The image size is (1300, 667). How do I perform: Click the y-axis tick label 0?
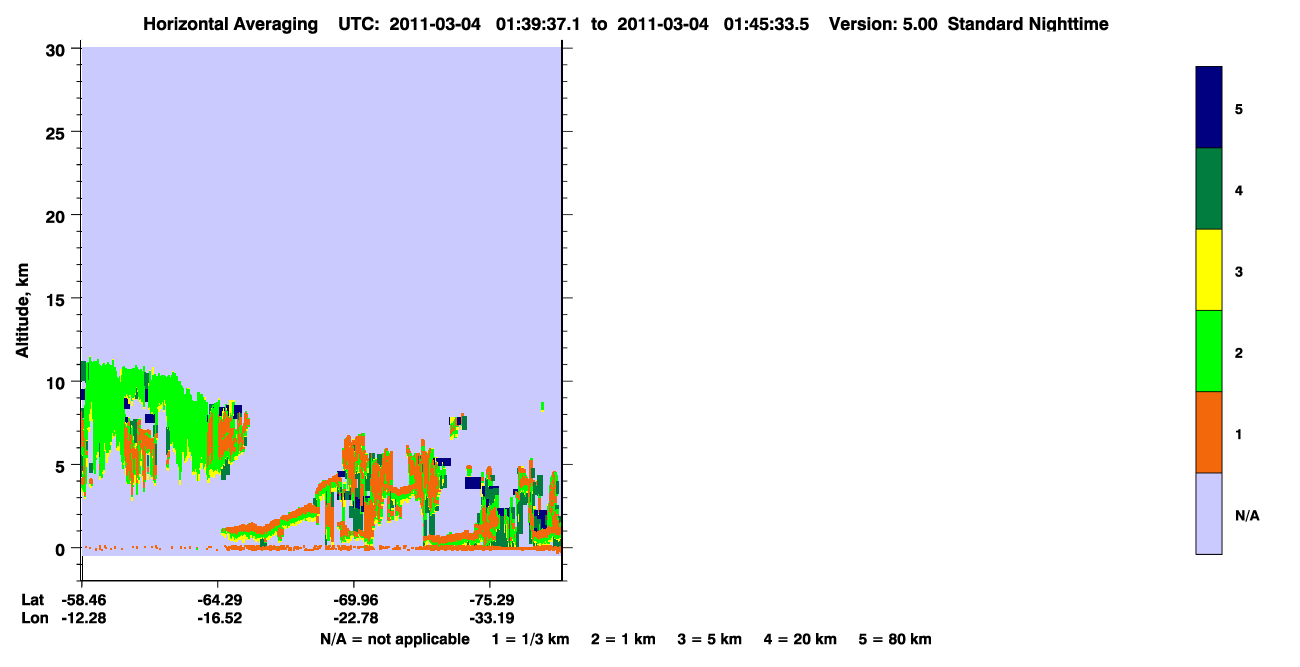[x=62, y=549]
